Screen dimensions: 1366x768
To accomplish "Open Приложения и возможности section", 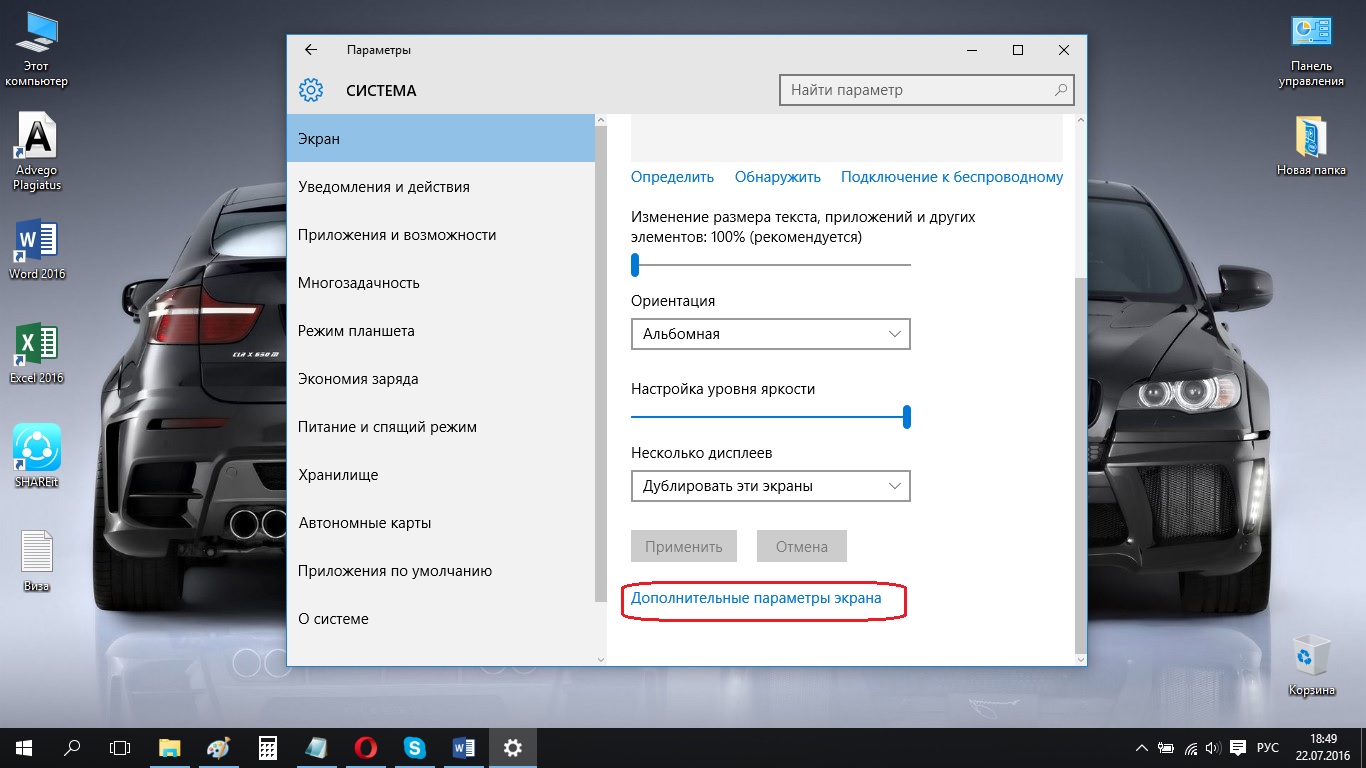I will [441, 235].
